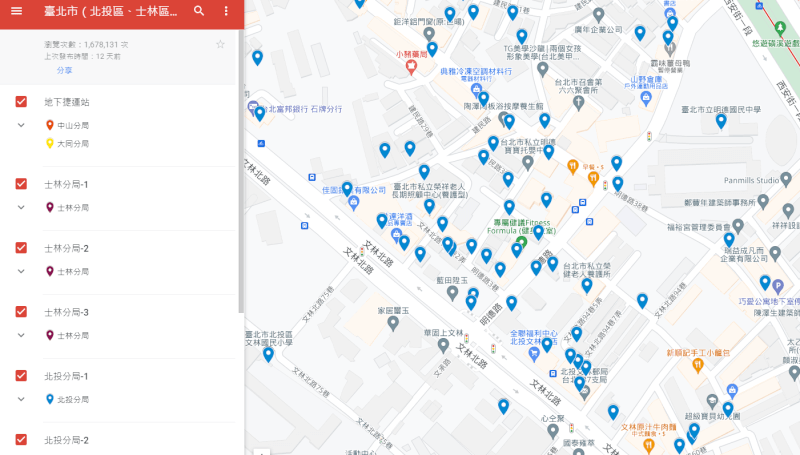800x455 pixels.
Task: Click the purple parking marker 巧愛公寓地下室
Action: coord(778,286)
